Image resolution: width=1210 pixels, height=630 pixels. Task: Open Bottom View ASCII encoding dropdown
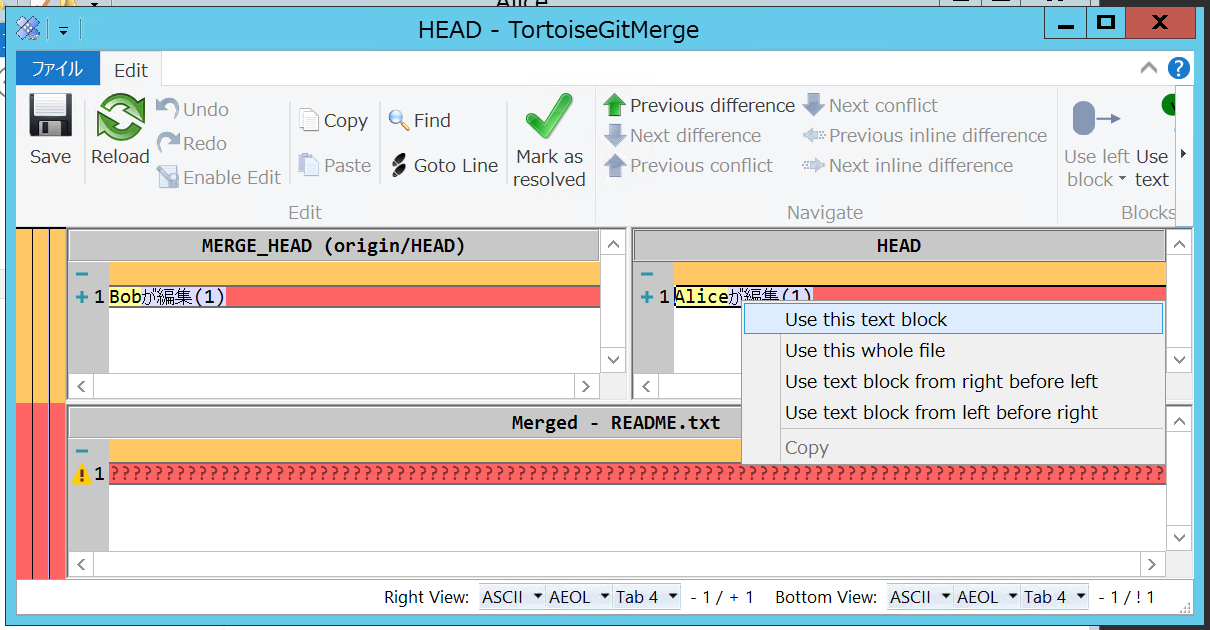tap(920, 597)
